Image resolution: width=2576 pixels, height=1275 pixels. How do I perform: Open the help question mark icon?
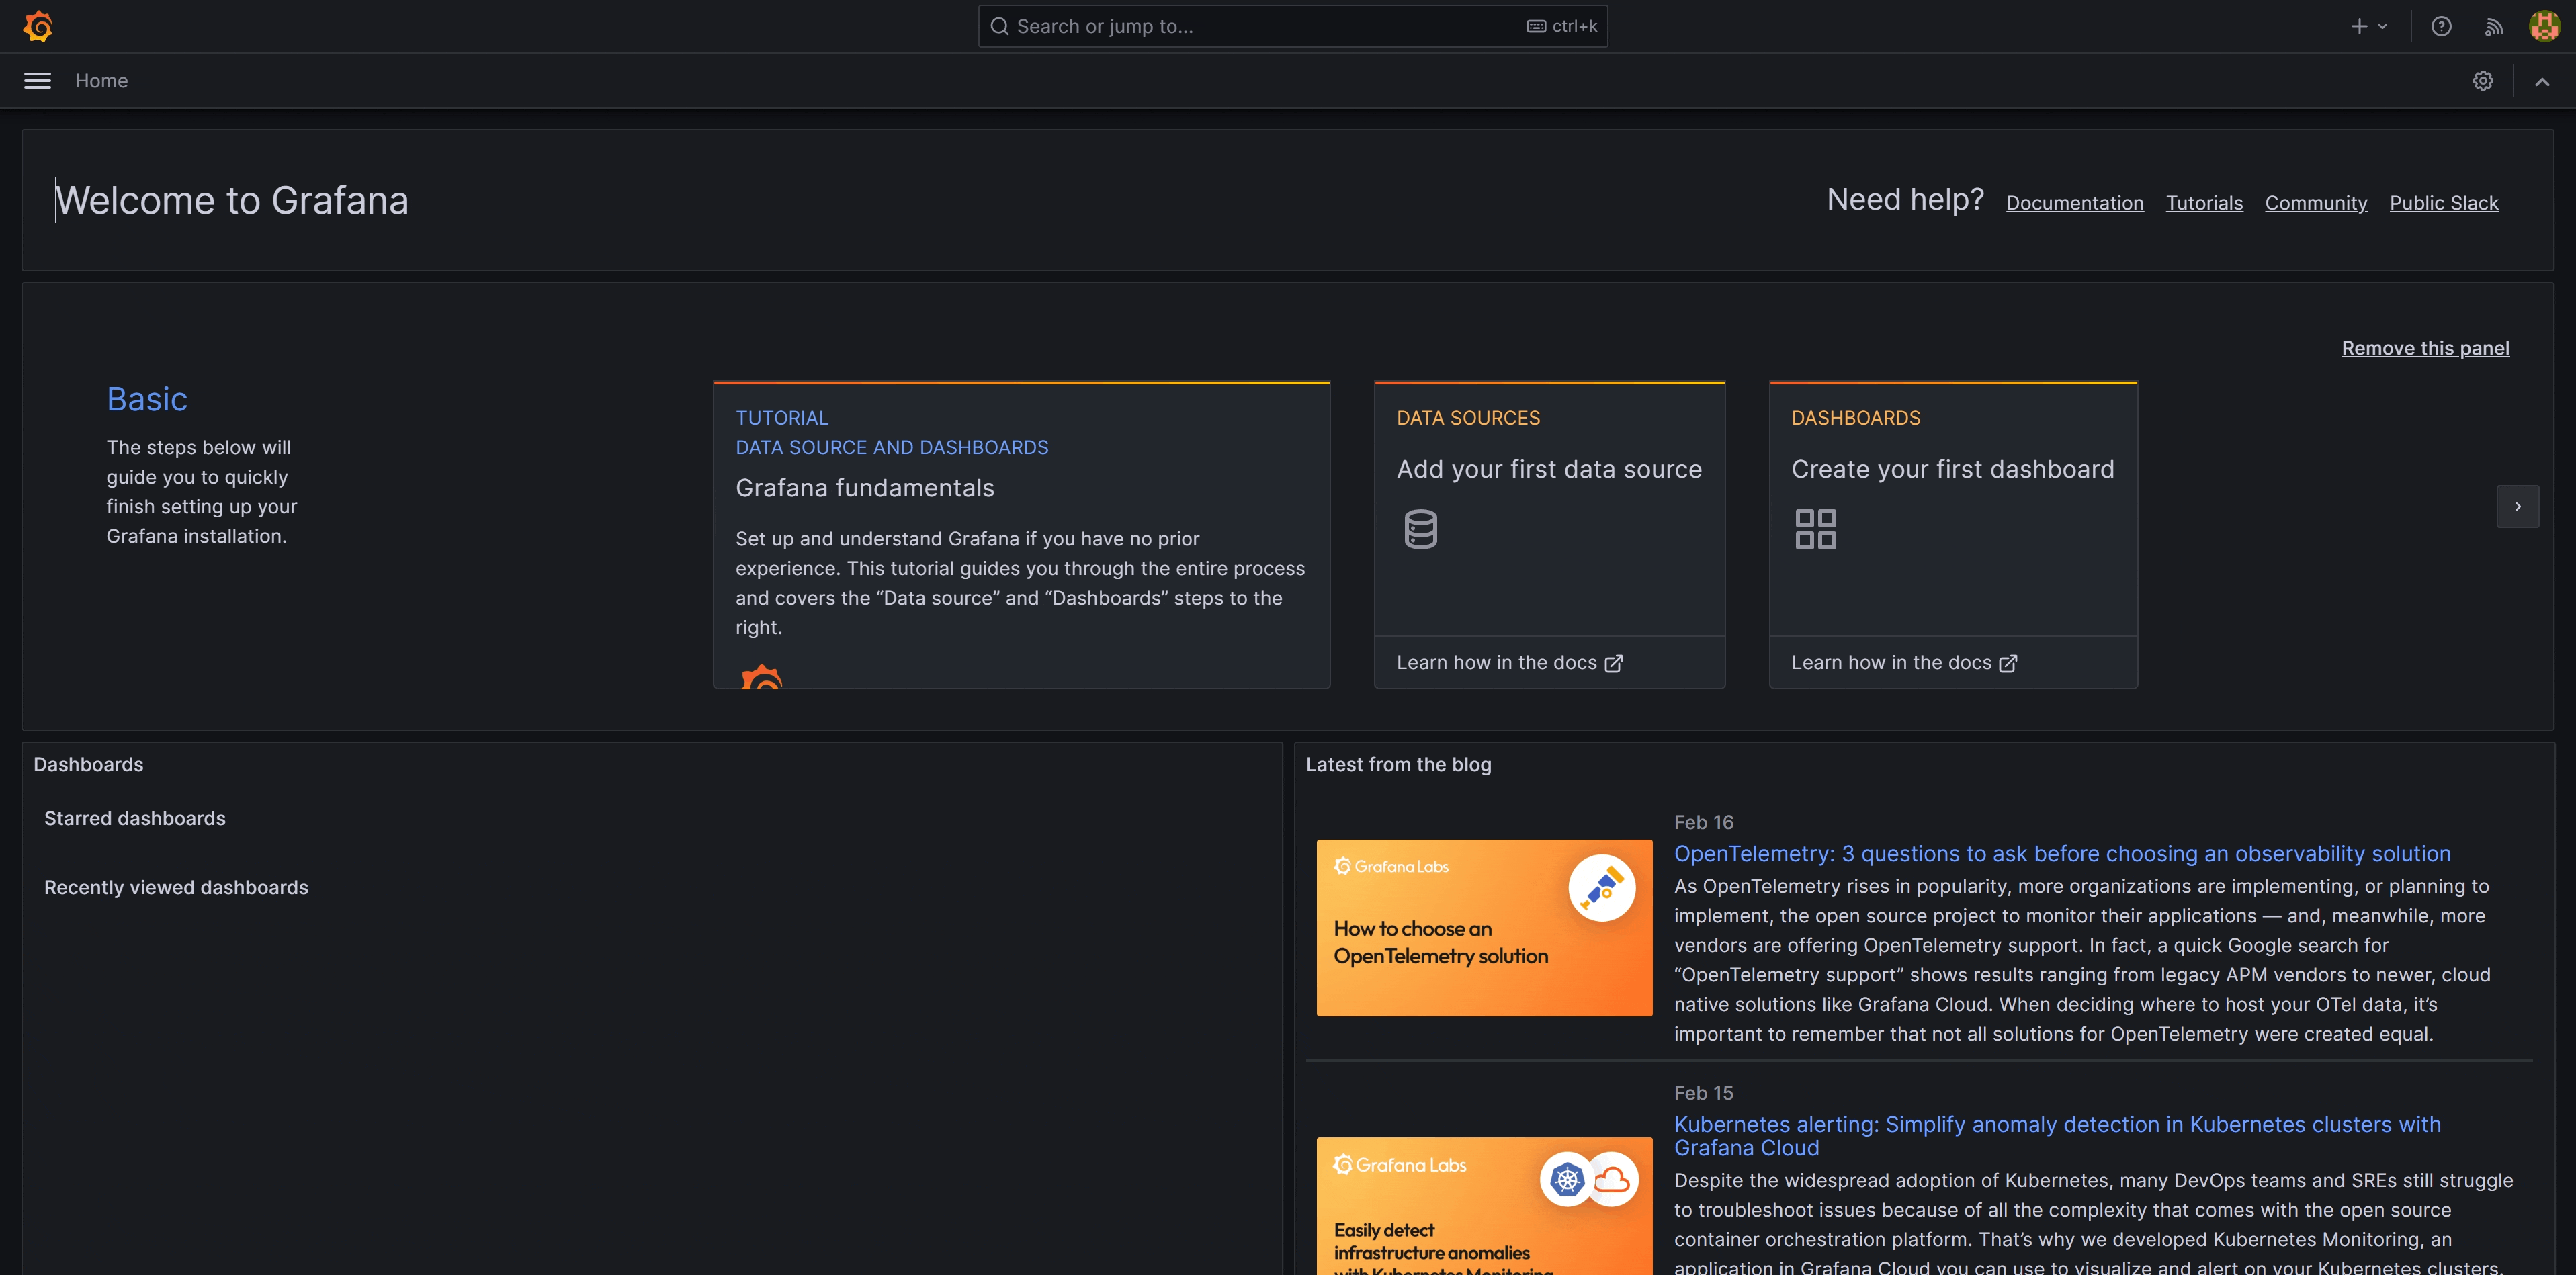point(2441,26)
